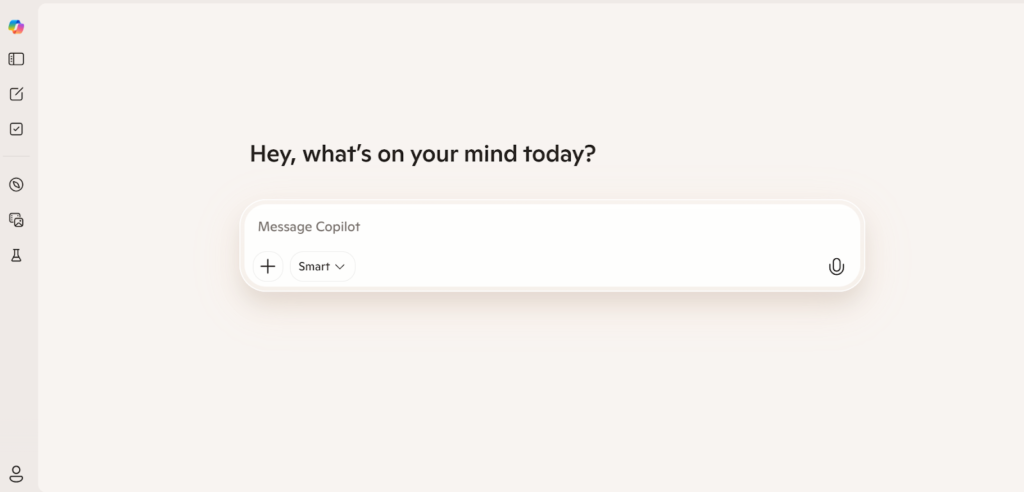Open Copilot Labs flask icon
Viewport: 1024px width, 492px height.
pyautogui.click(x=16, y=256)
